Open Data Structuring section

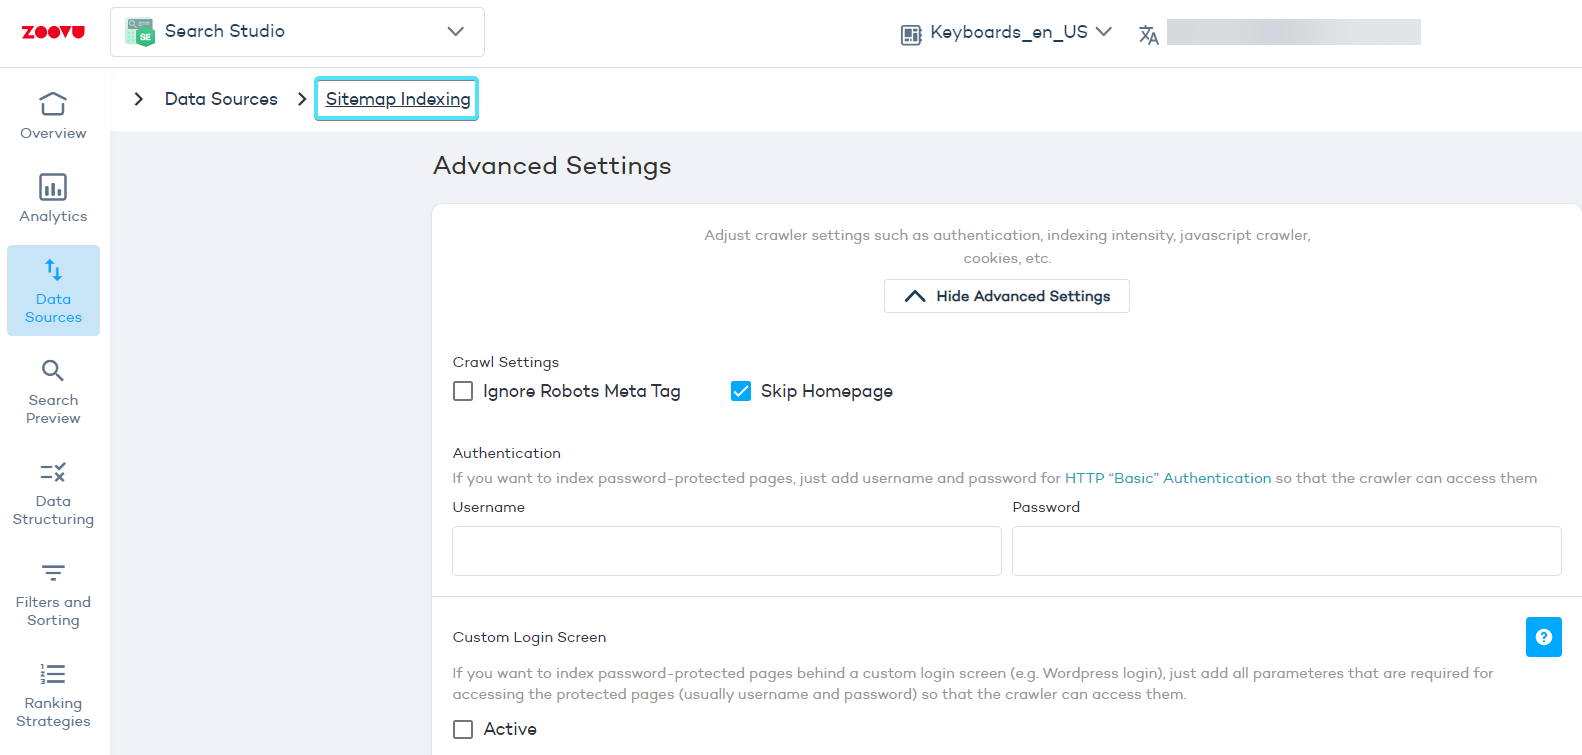point(53,493)
